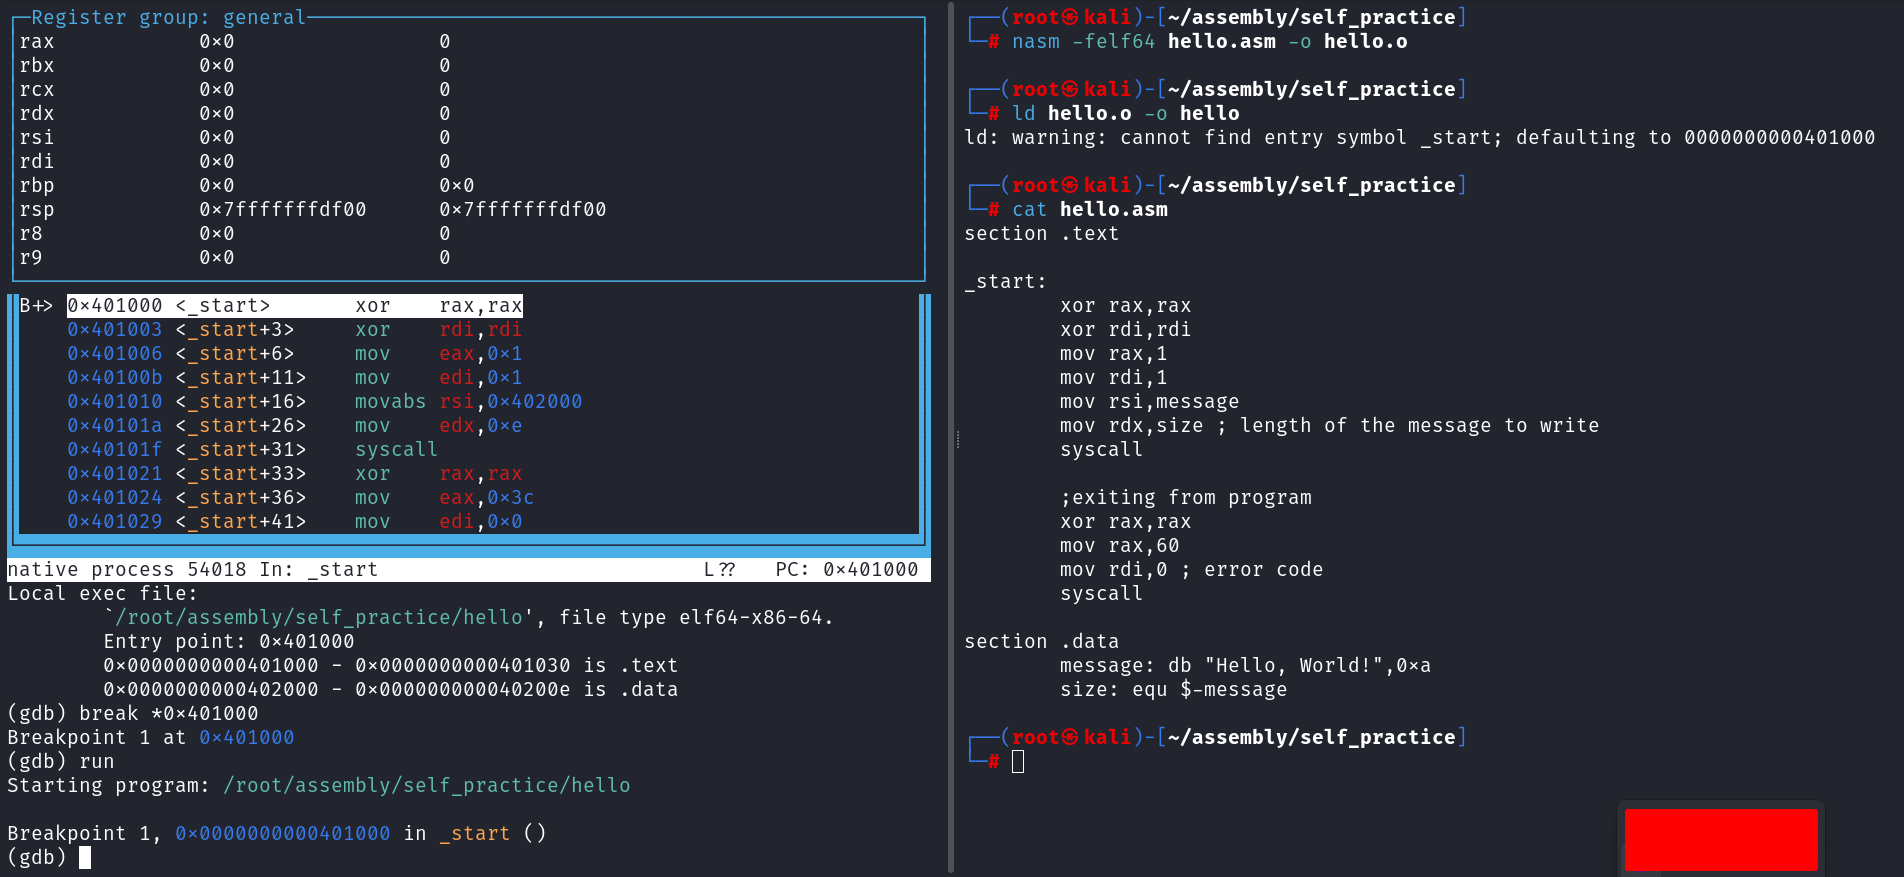
Task: Click the red rectangle in the bottom-right corner
Action: pyautogui.click(x=1720, y=839)
